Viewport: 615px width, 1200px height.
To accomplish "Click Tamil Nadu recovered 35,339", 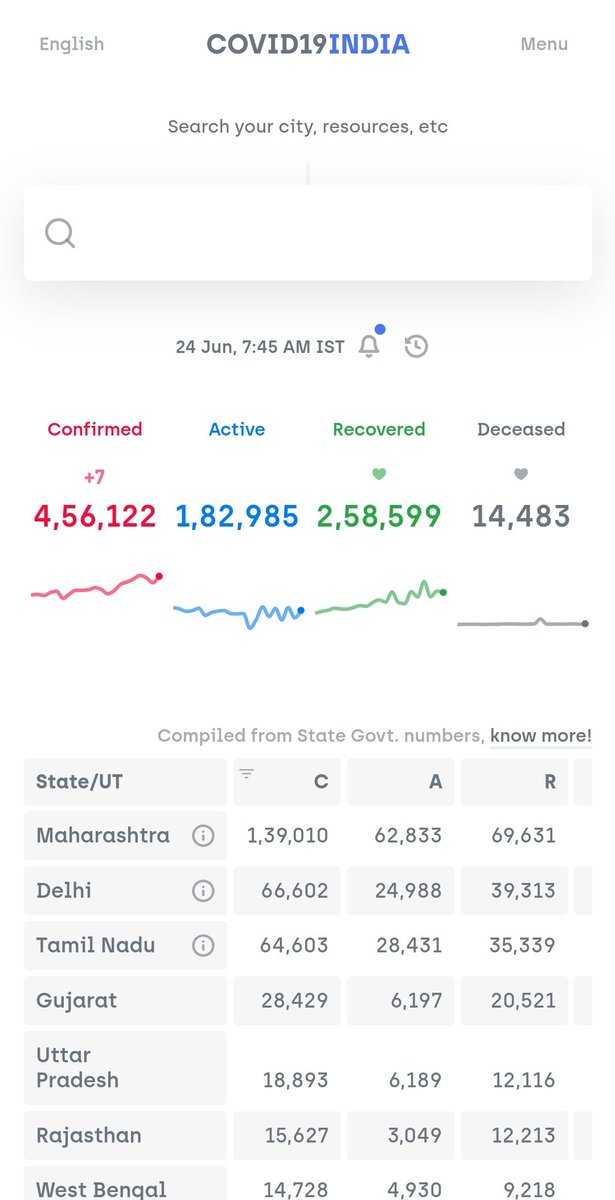I will (524, 945).
